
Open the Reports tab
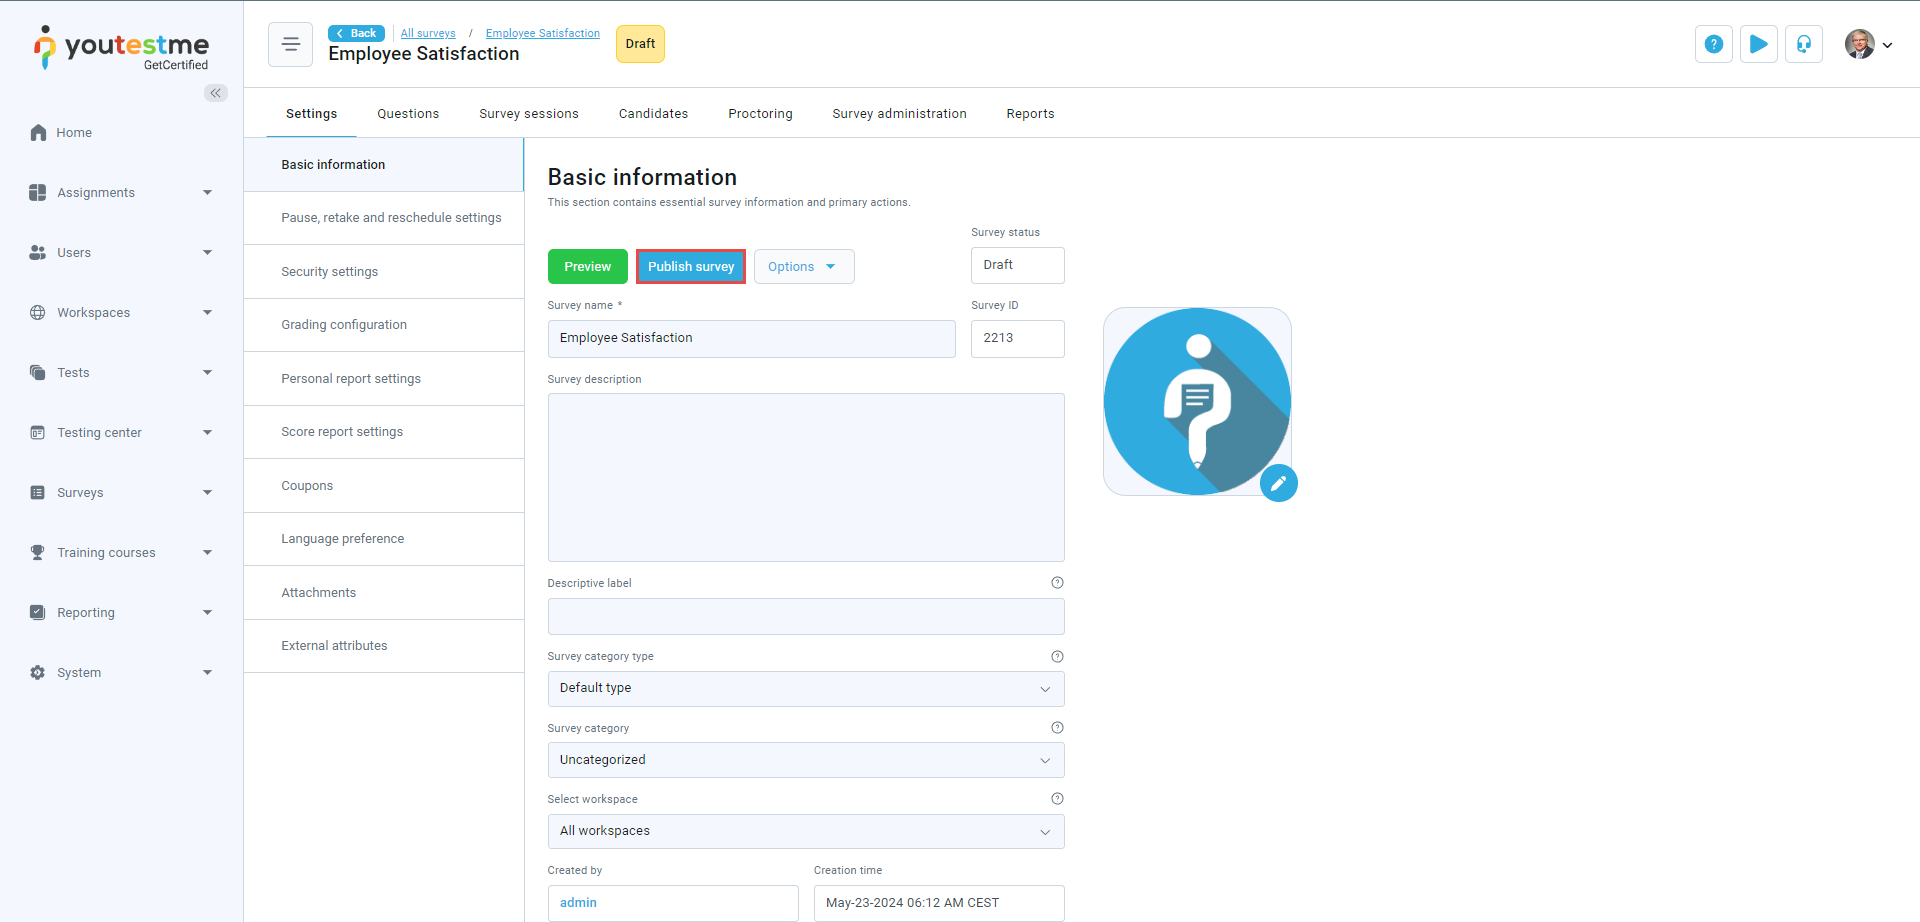pos(1031,114)
